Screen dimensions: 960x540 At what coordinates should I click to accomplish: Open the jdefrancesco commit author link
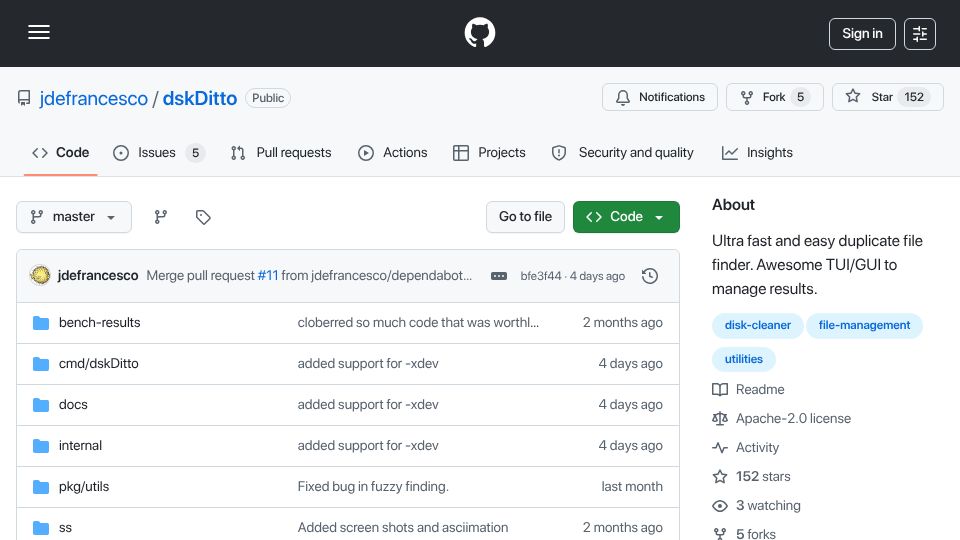point(98,276)
